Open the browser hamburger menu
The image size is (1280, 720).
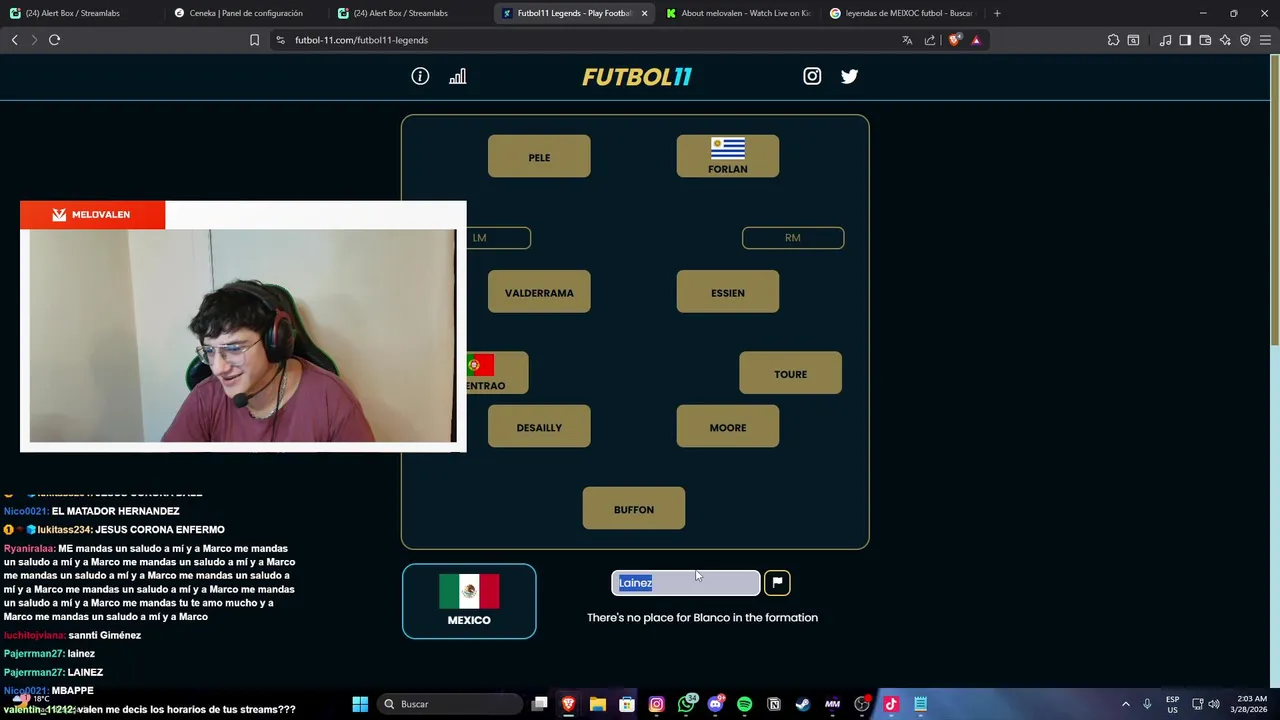[x=1265, y=40]
